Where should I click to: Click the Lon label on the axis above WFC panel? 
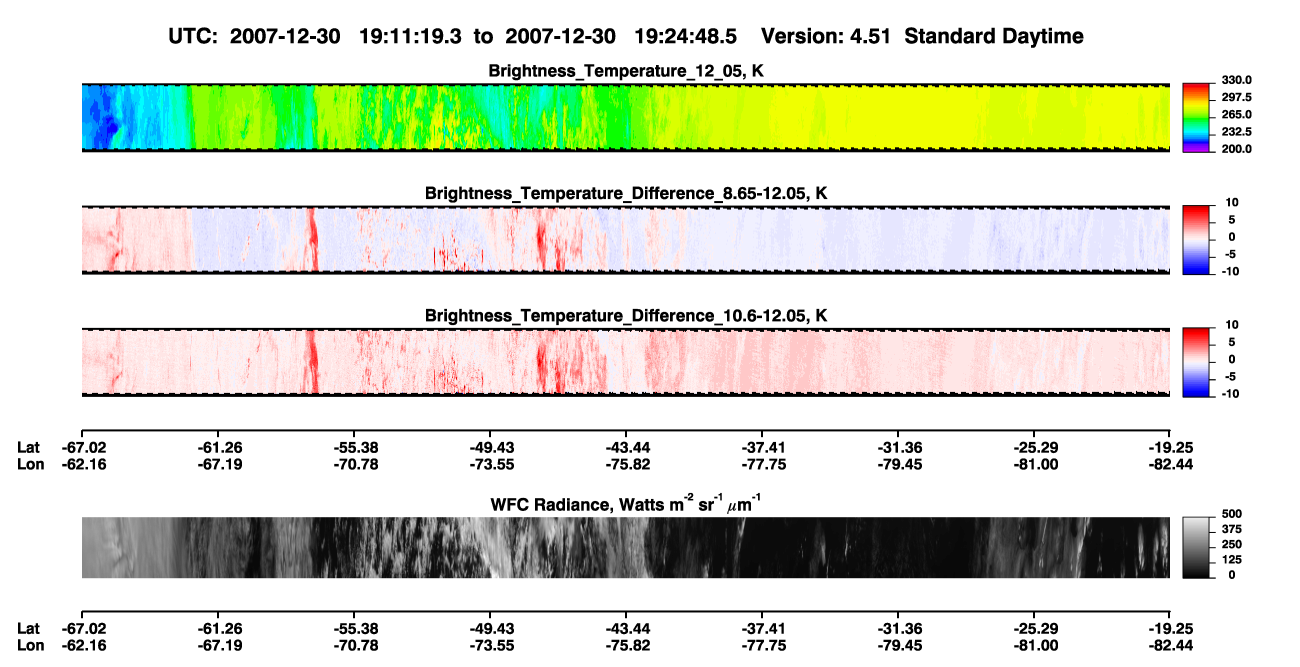pos(30,464)
